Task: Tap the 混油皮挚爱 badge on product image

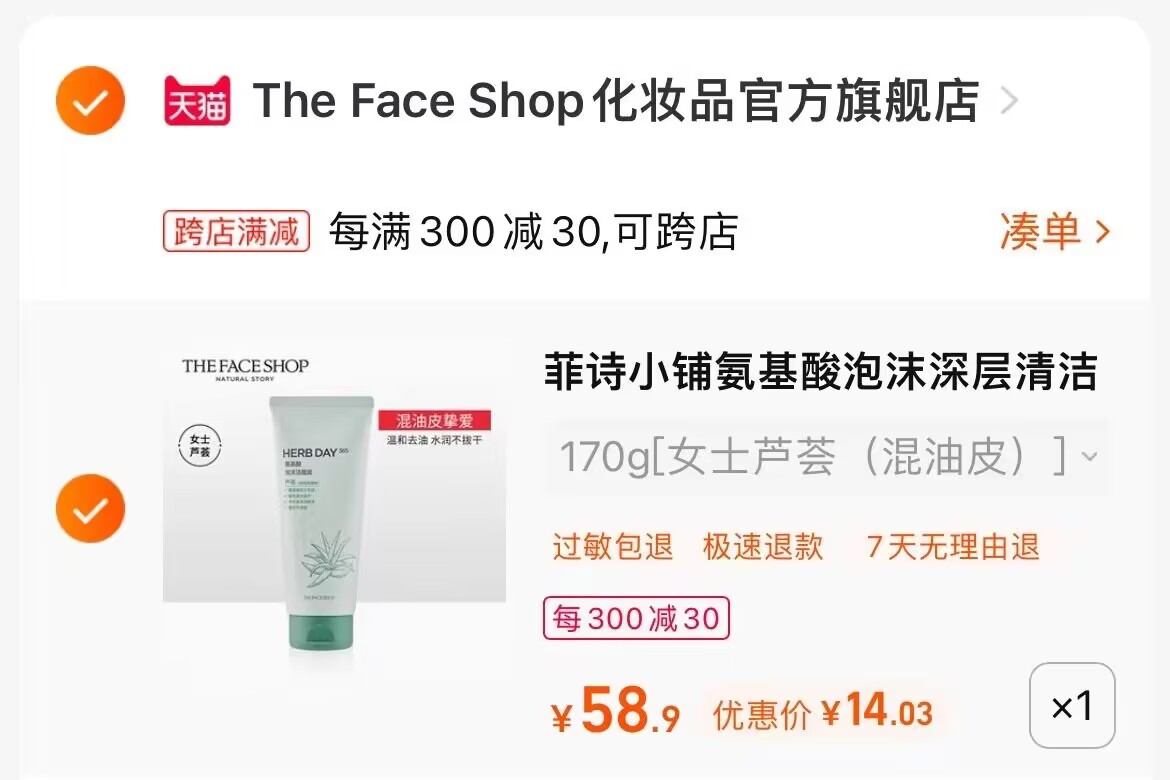Action: tap(435, 420)
